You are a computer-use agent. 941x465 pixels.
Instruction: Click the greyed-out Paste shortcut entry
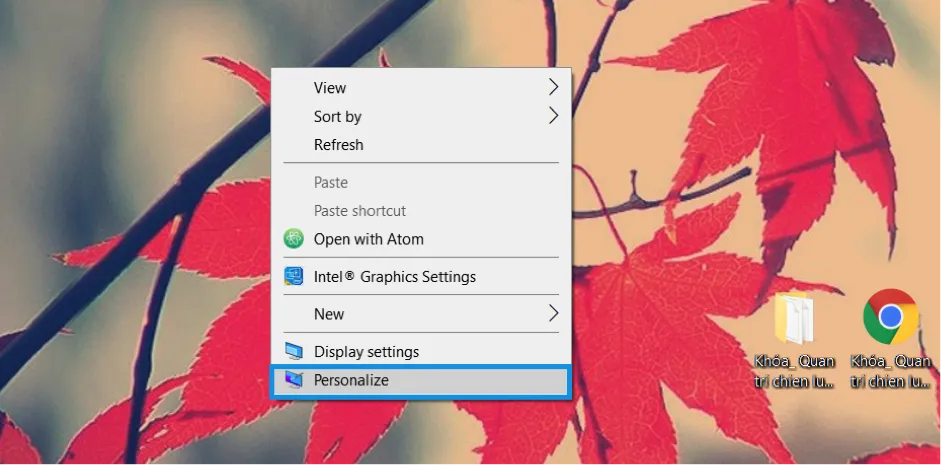(360, 211)
